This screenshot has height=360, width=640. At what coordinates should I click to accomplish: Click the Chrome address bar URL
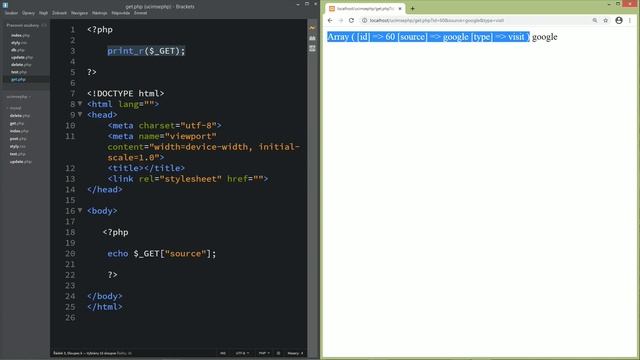click(x=437, y=20)
